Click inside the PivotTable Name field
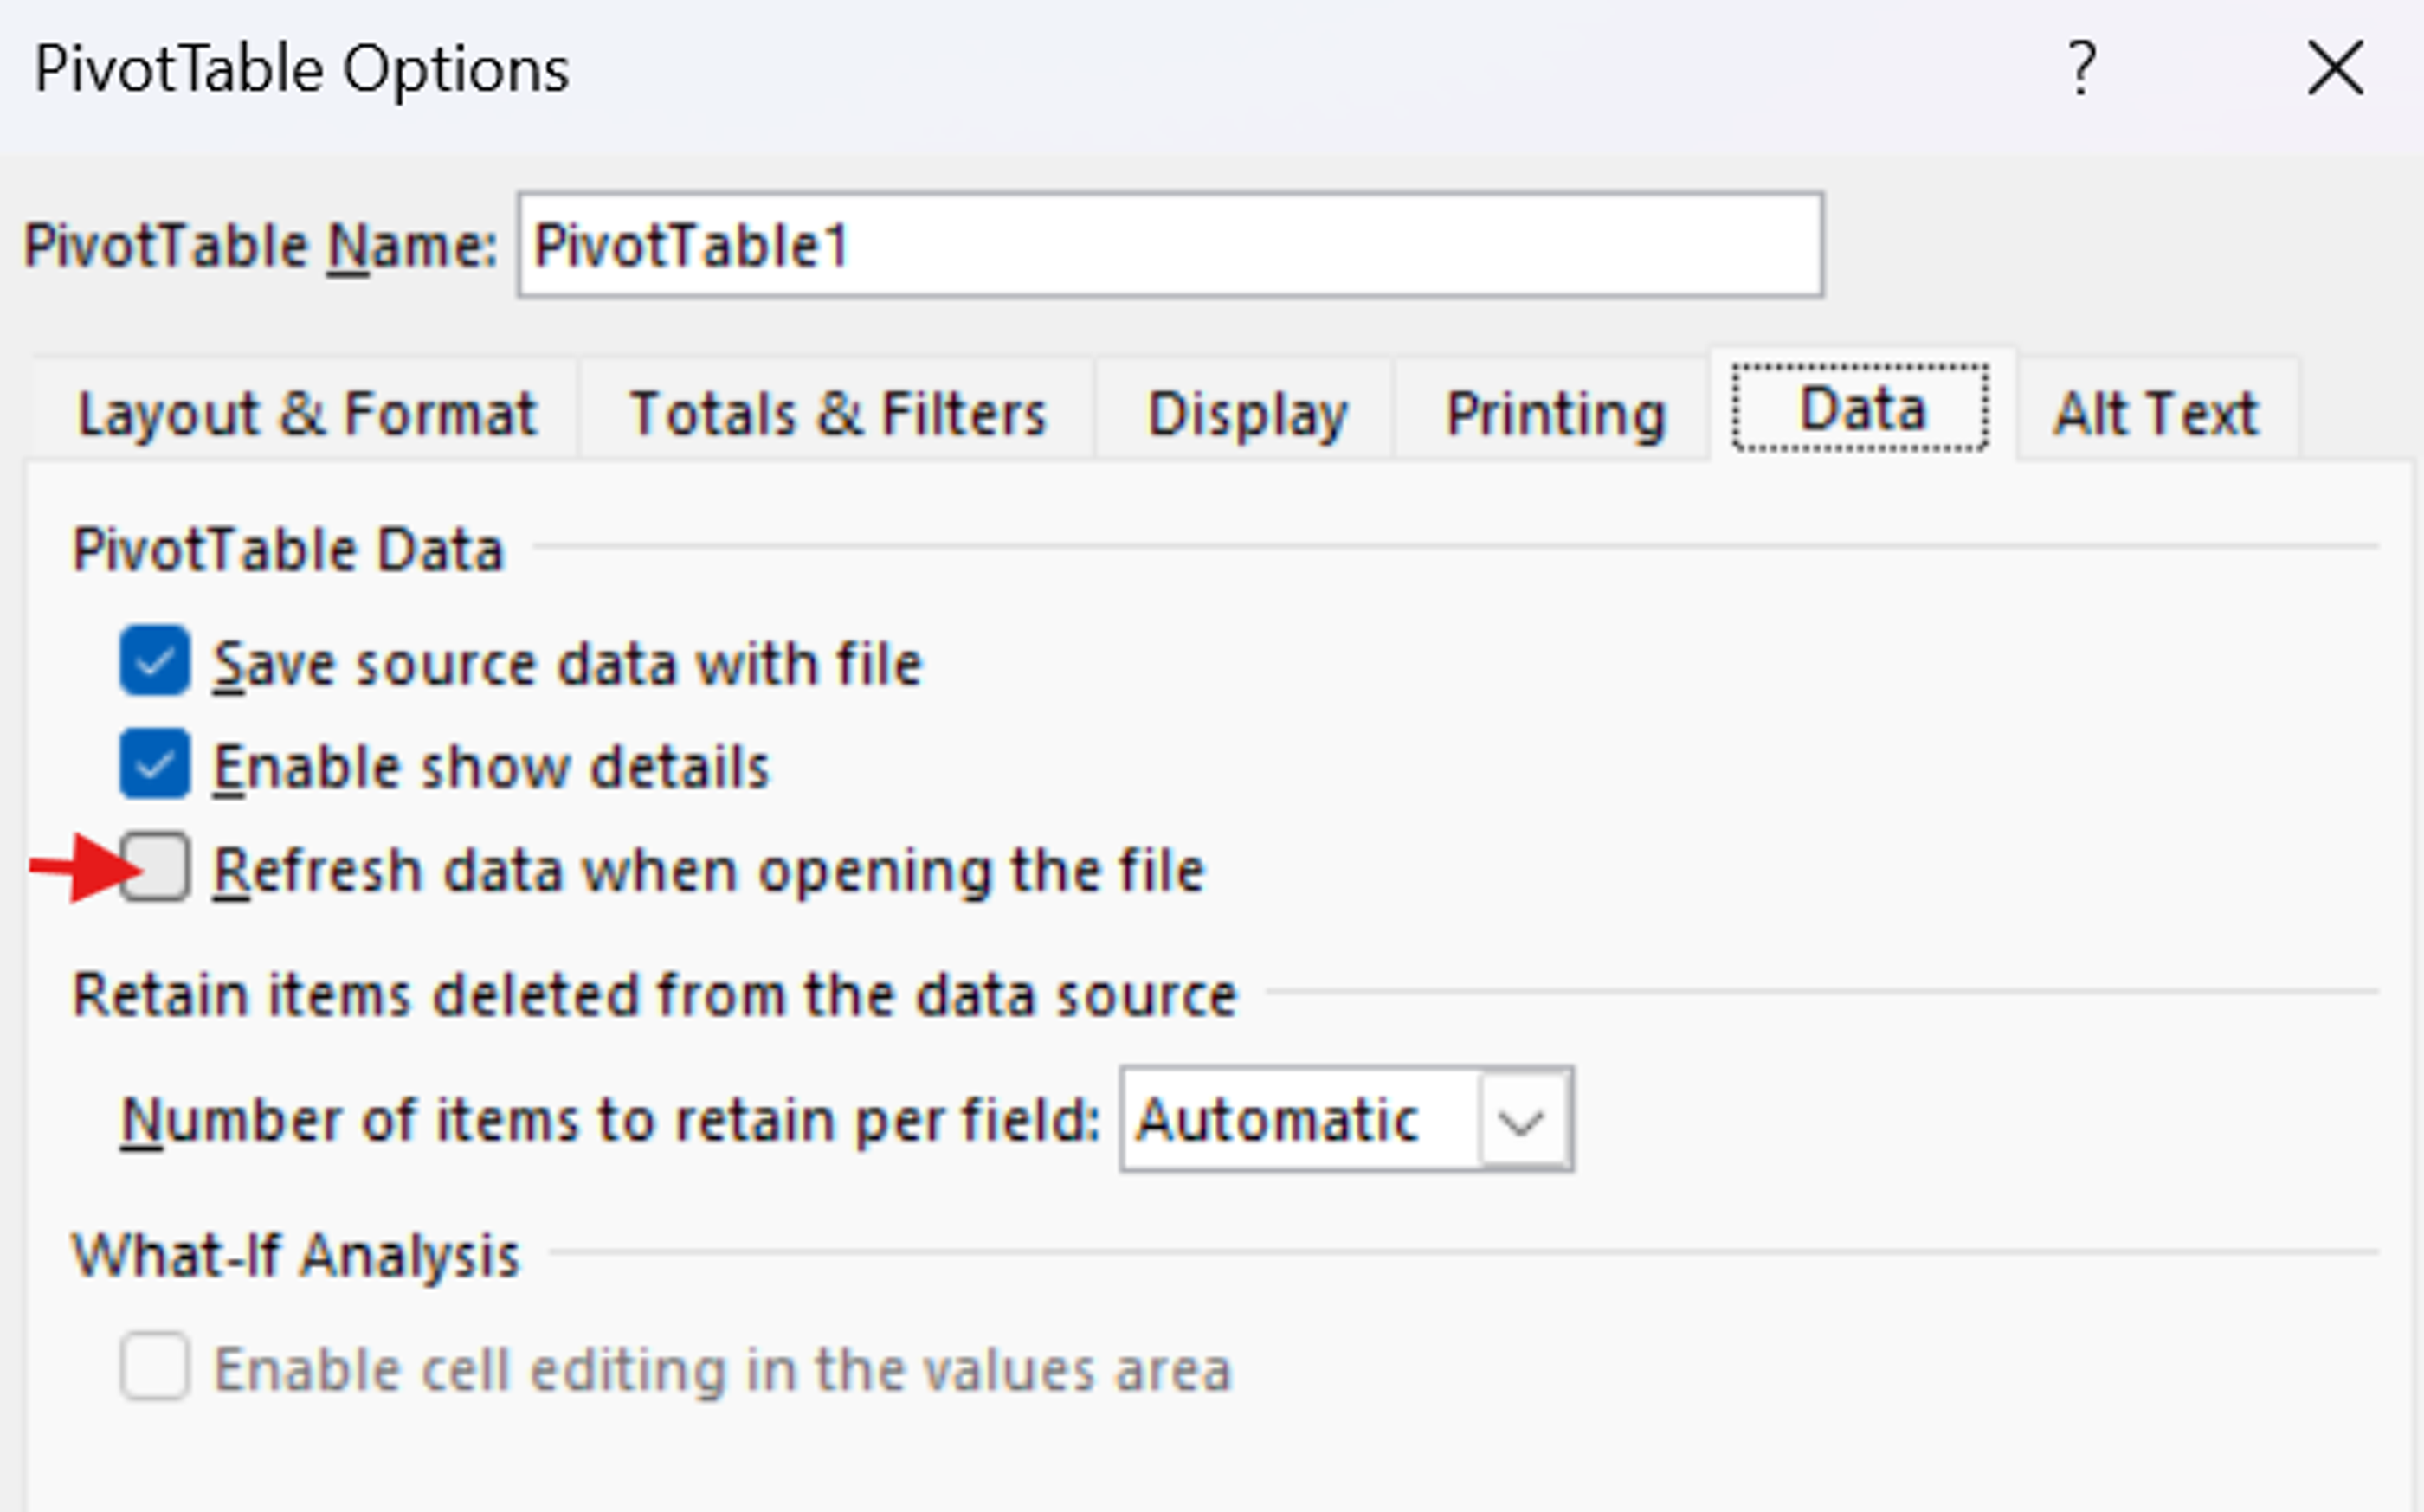Viewport: 2424px width, 1512px height. [x=1170, y=243]
